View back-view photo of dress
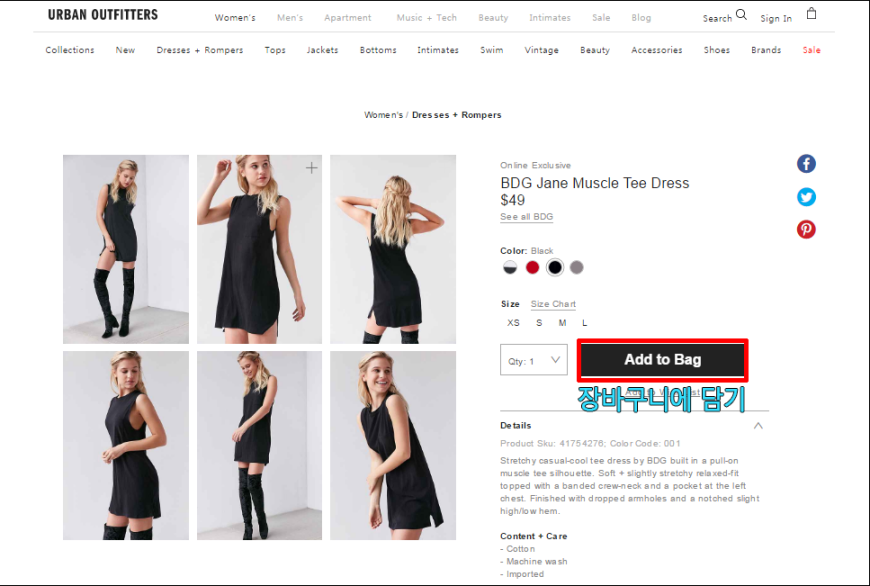 pyautogui.click(x=393, y=249)
